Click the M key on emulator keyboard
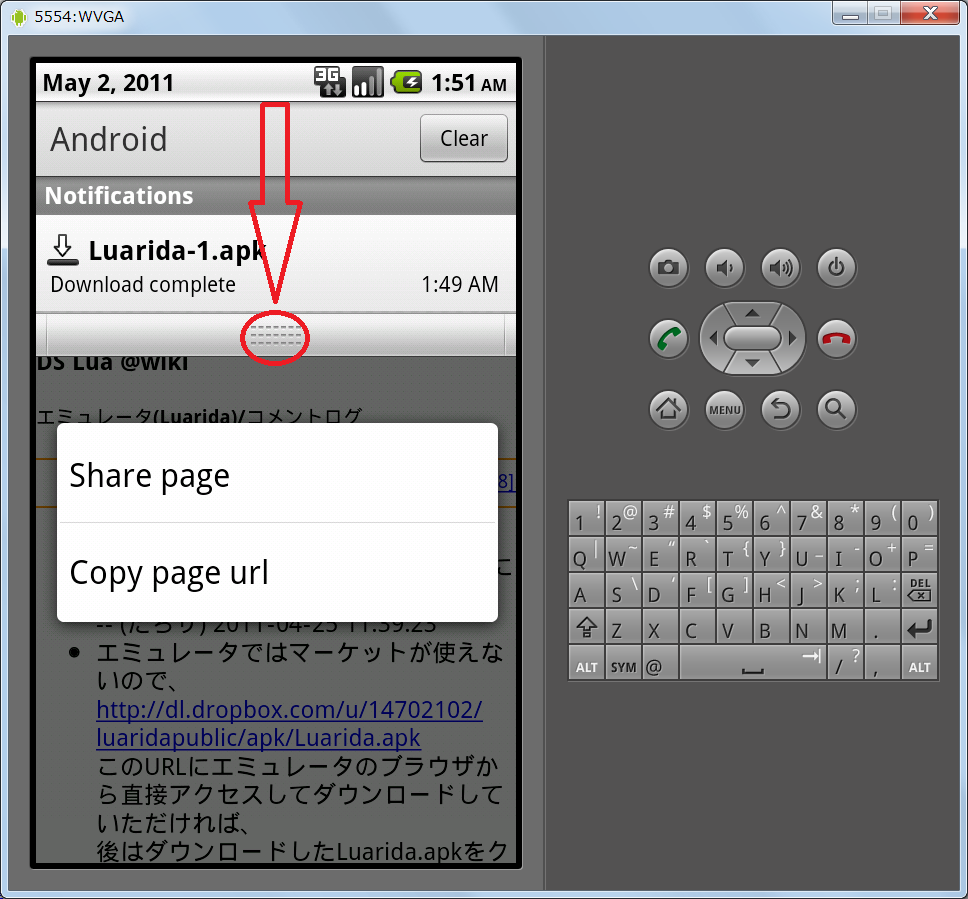 click(845, 626)
